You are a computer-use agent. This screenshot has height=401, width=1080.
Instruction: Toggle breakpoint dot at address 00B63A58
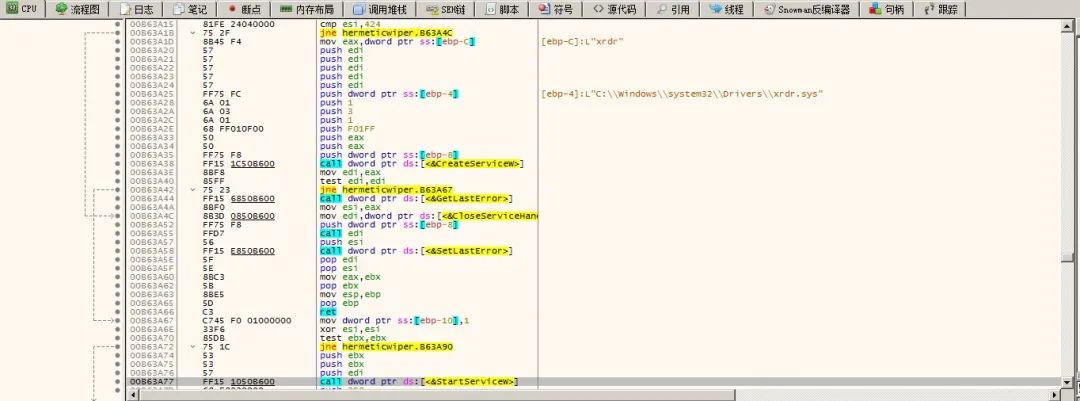click(x=119, y=250)
